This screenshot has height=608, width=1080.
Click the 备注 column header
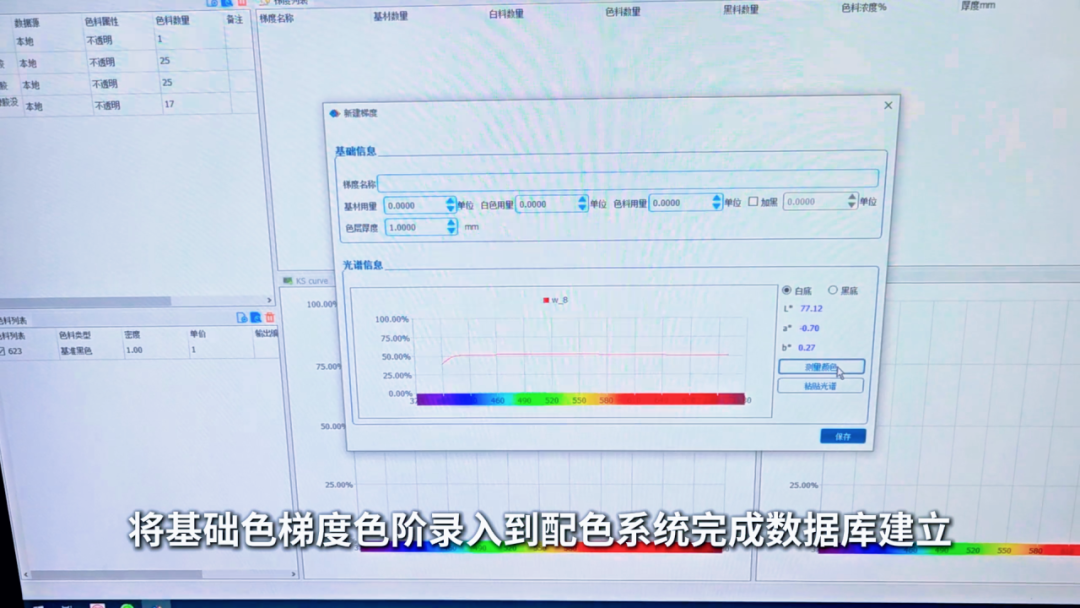pos(235,19)
